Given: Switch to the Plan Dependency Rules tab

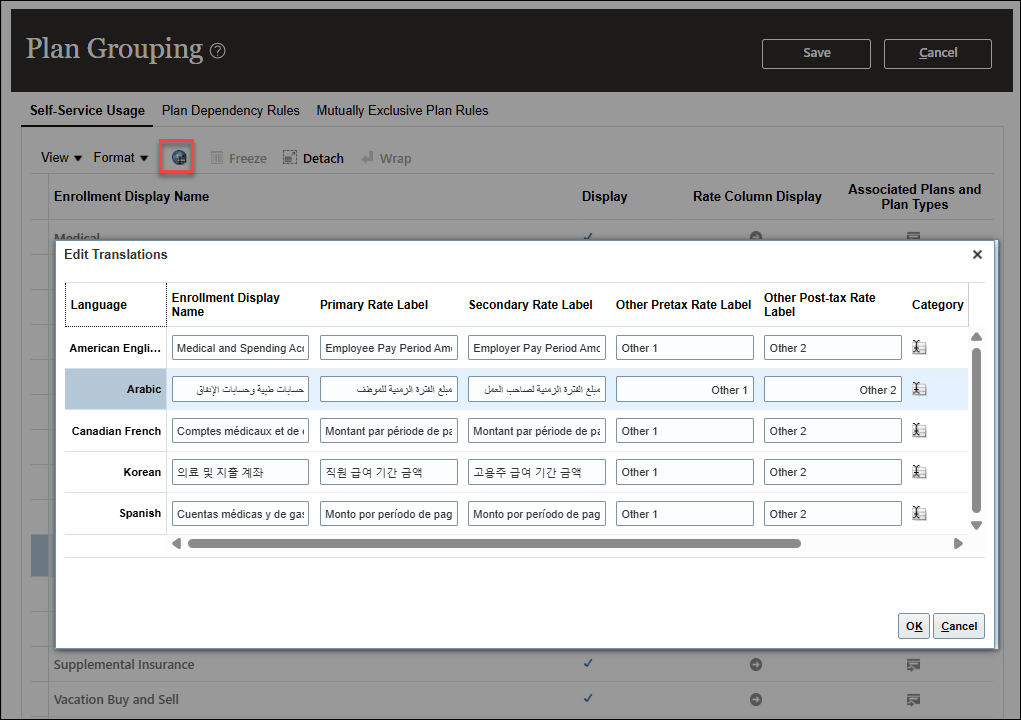Looking at the screenshot, I should [x=230, y=110].
